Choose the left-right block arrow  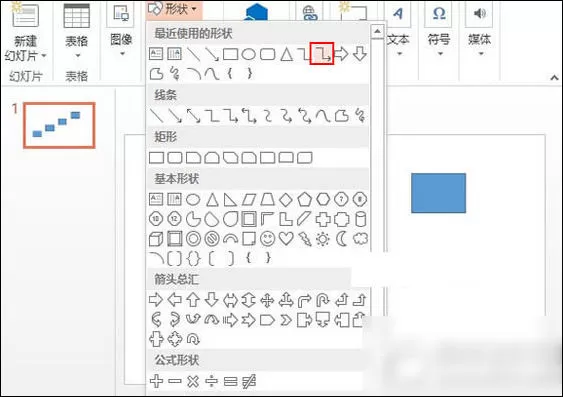pyautogui.click(x=230, y=300)
